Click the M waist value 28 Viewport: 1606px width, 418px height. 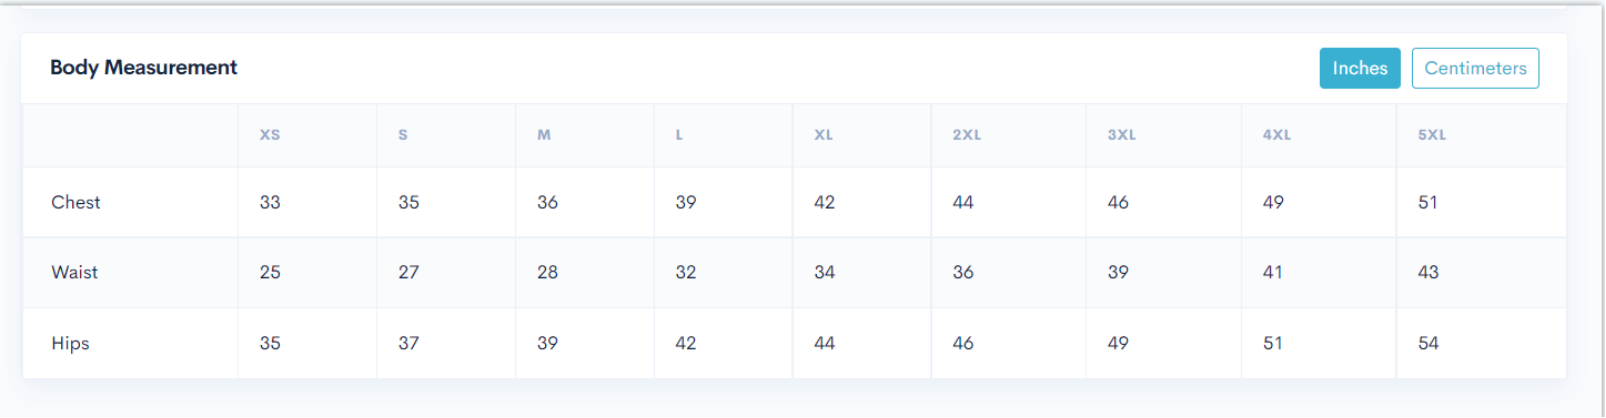[x=547, y=272]
